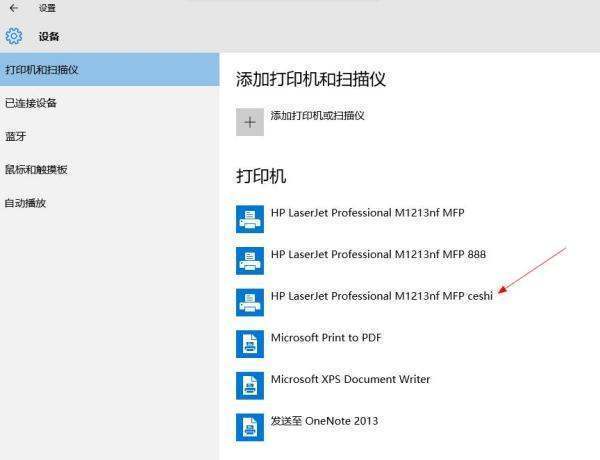Go to 鼠标和触摸板 settings

pos(109,170)
